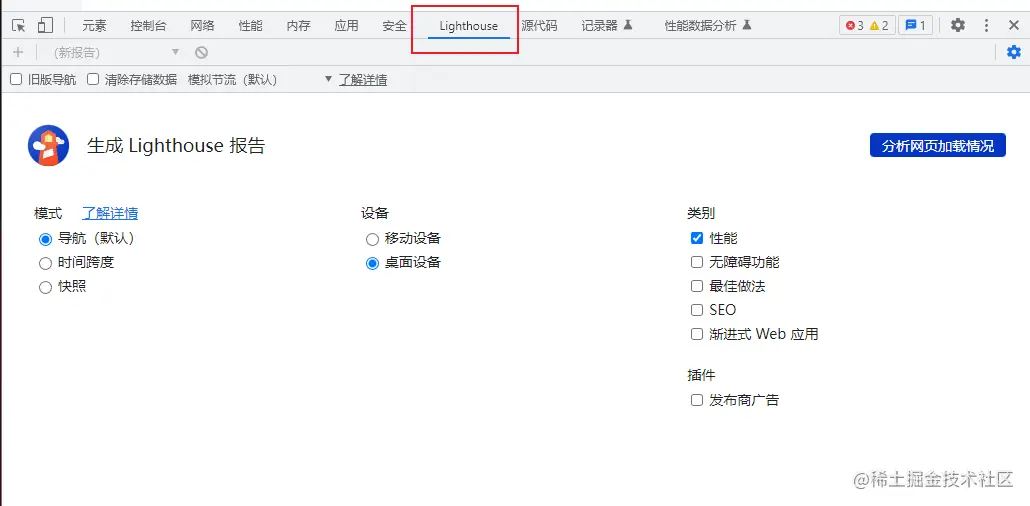Select the 导航（默认）mode radio button
Screen dimensions: 1030x506
(x=45, y=239)
